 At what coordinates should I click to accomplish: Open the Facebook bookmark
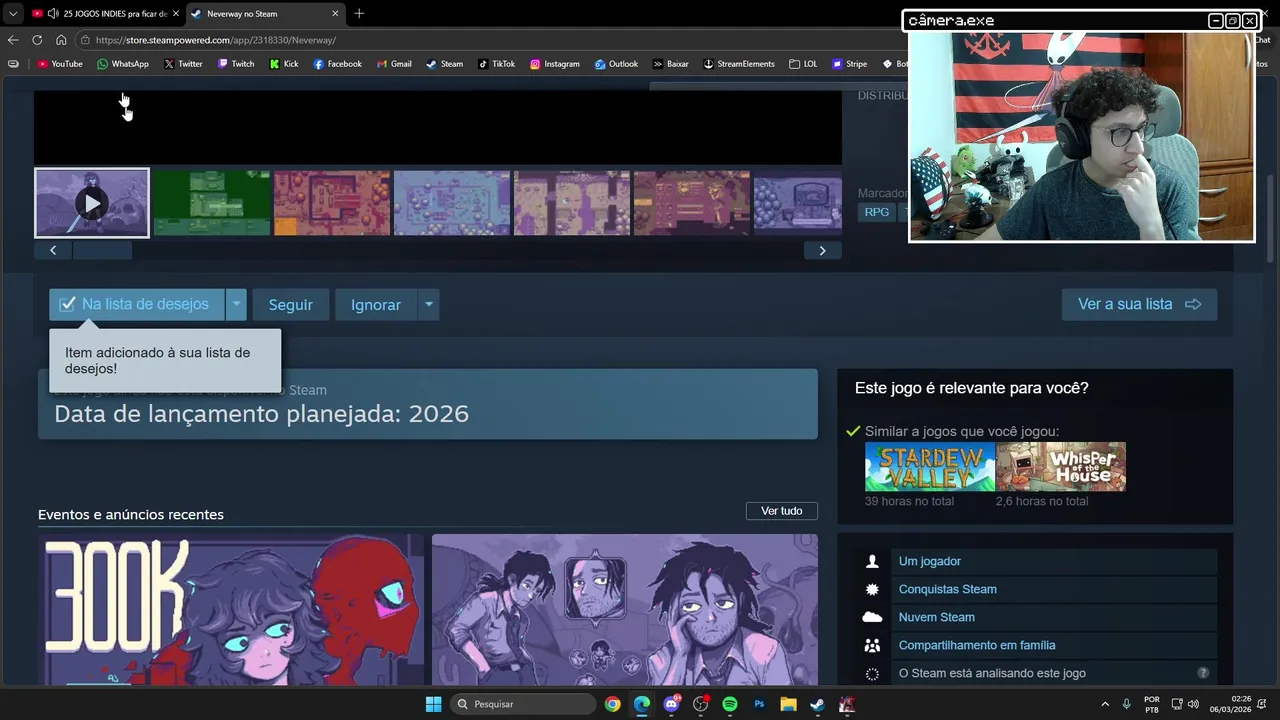(338, 64)
